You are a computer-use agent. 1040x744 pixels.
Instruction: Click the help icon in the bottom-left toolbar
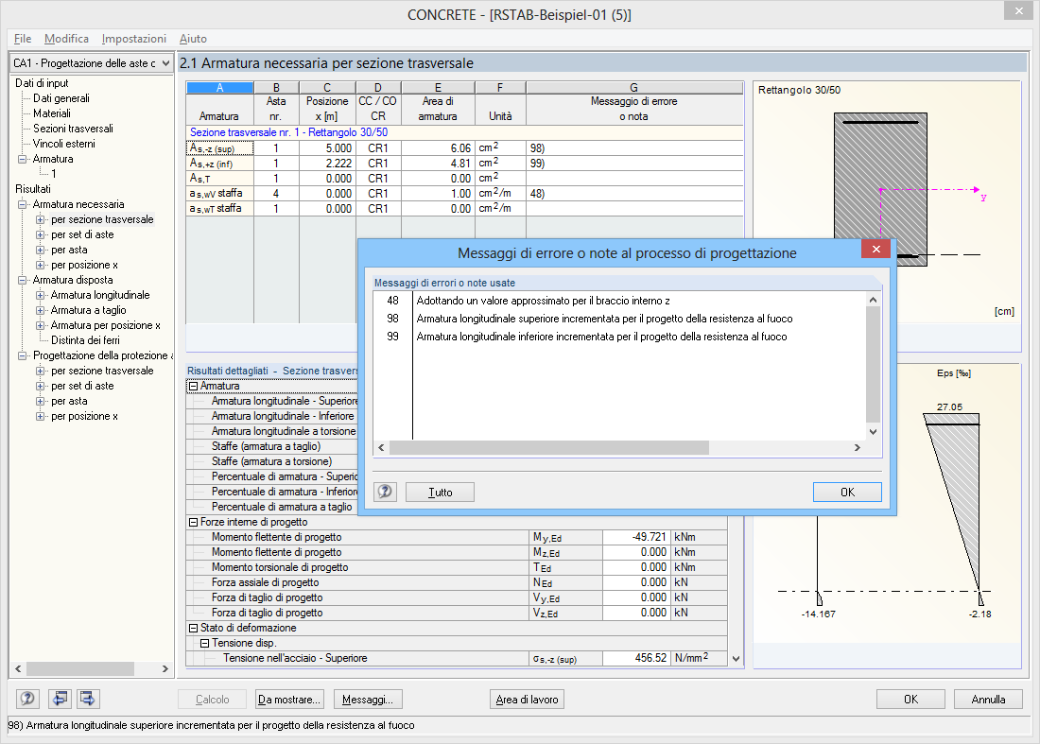pos(27,699)
